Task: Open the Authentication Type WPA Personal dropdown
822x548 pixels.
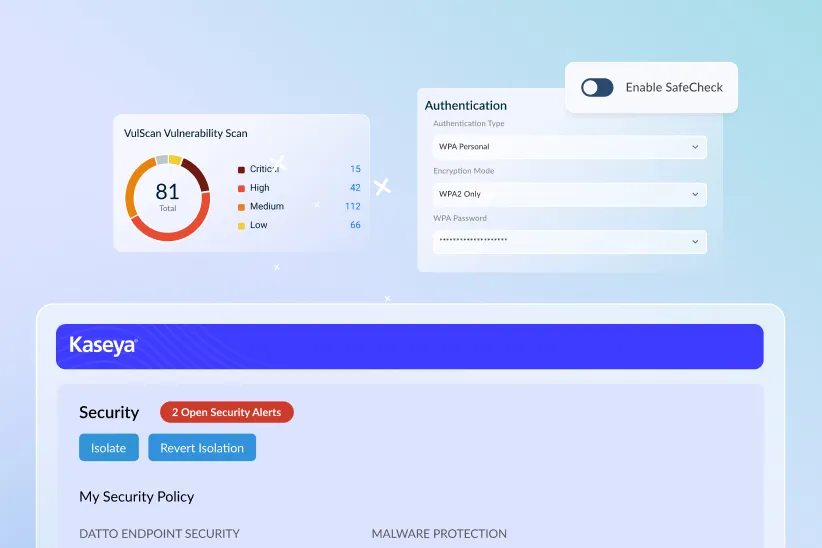Action: (569, 147)
